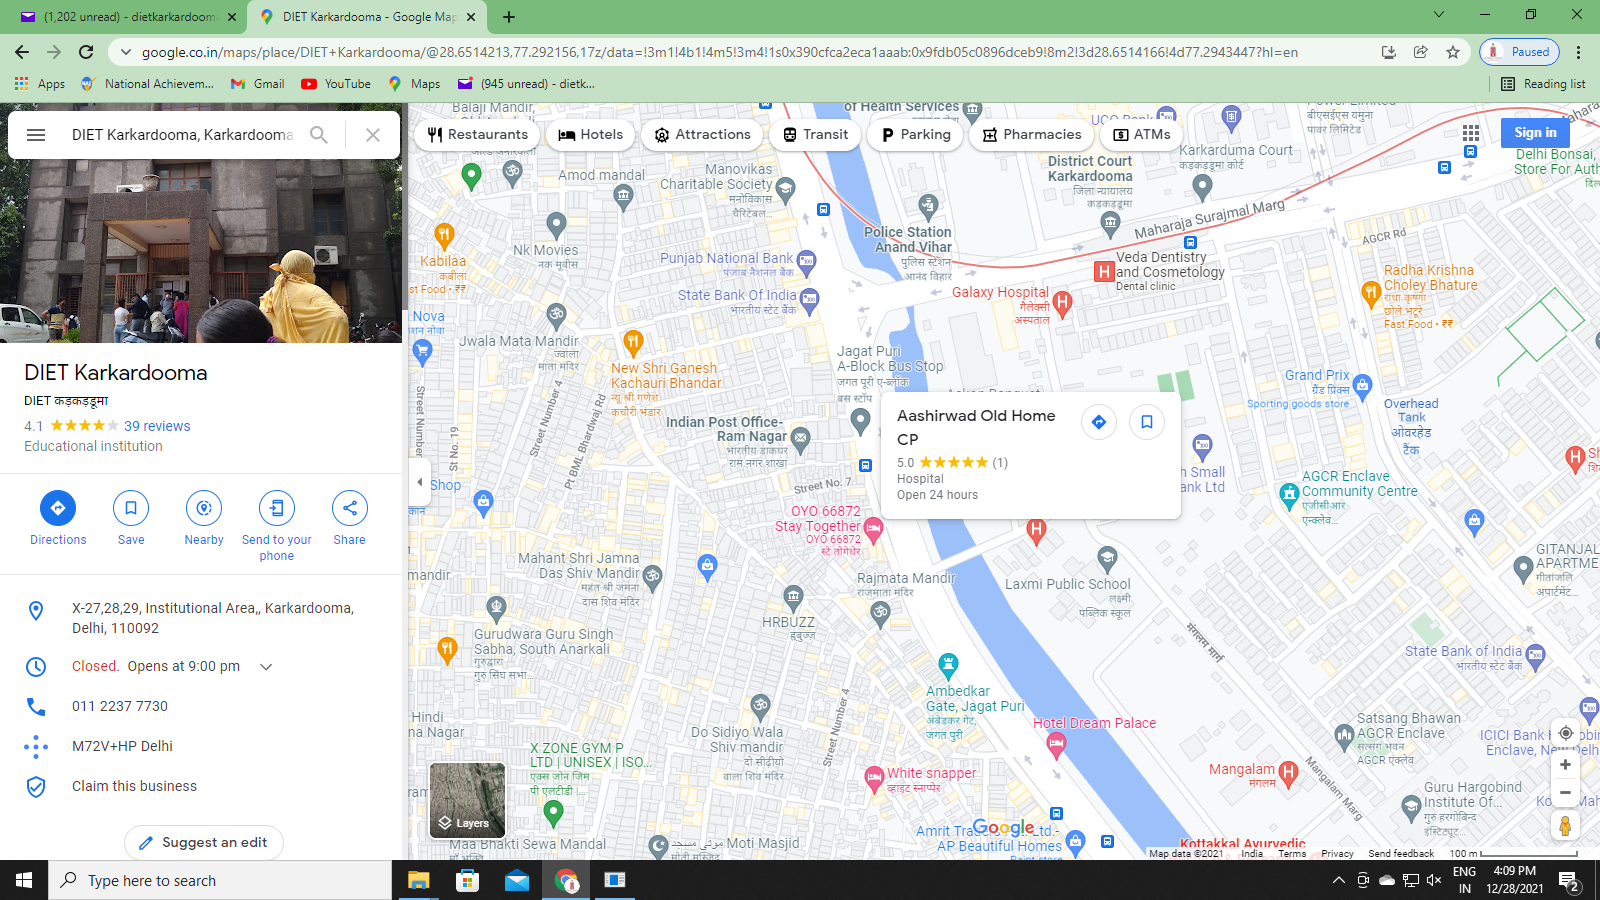1600x900 pixels.
Task: Open National Achievement bookmark
Action: click(x=147, y=84)
